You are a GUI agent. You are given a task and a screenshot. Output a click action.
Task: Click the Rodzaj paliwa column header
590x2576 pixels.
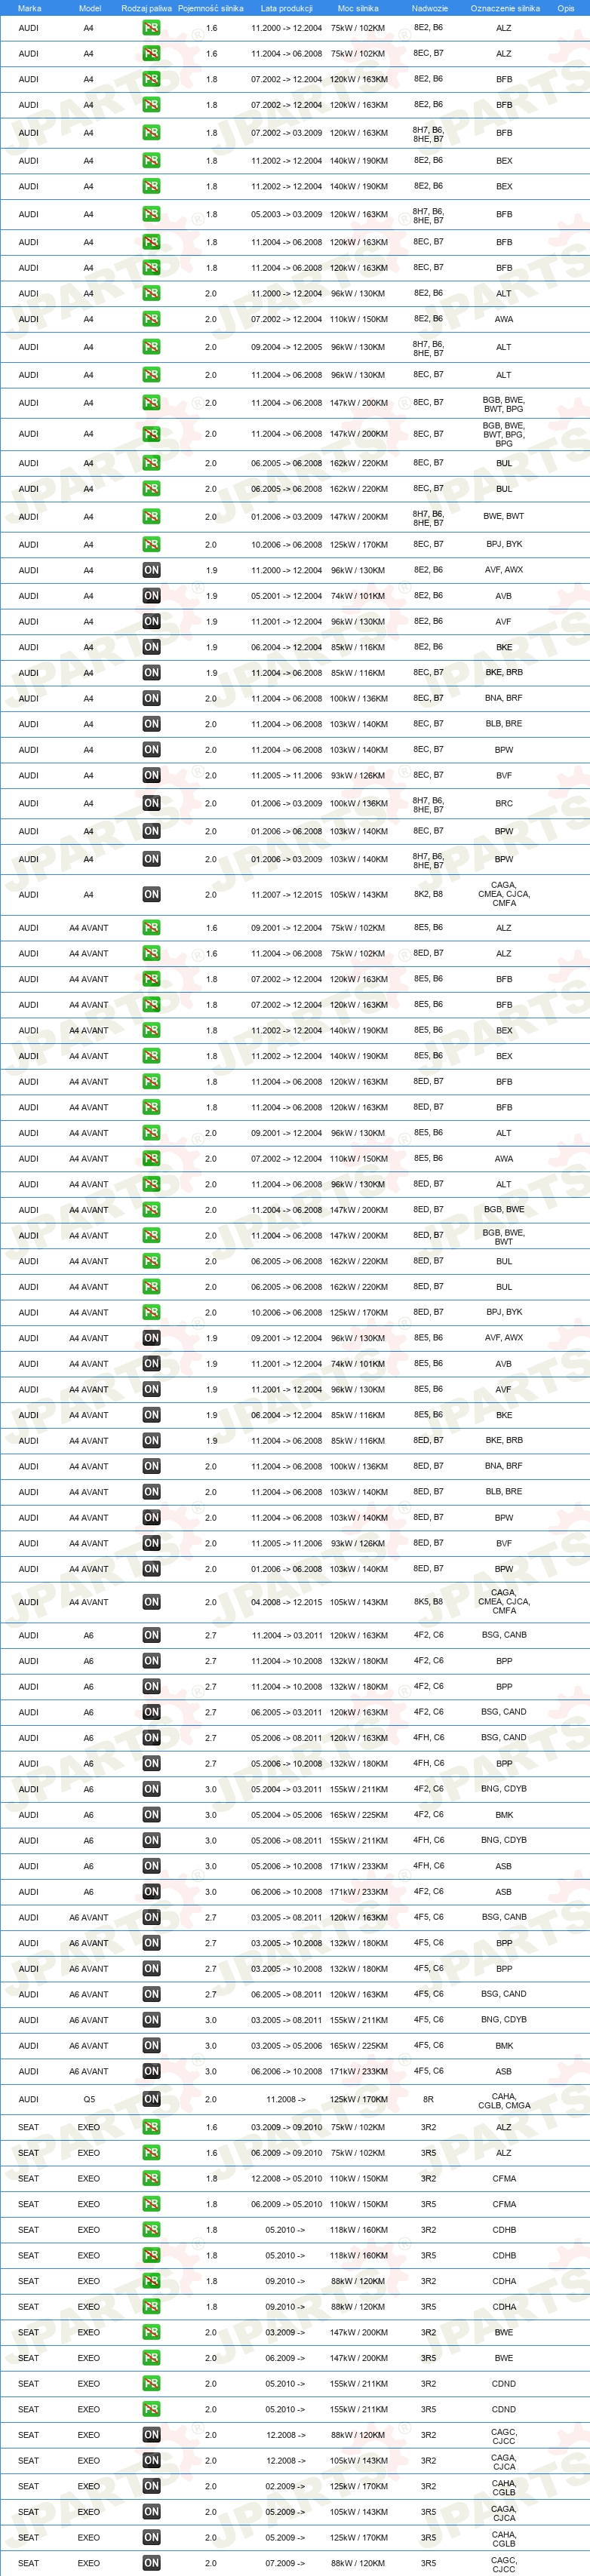(146, 8)
